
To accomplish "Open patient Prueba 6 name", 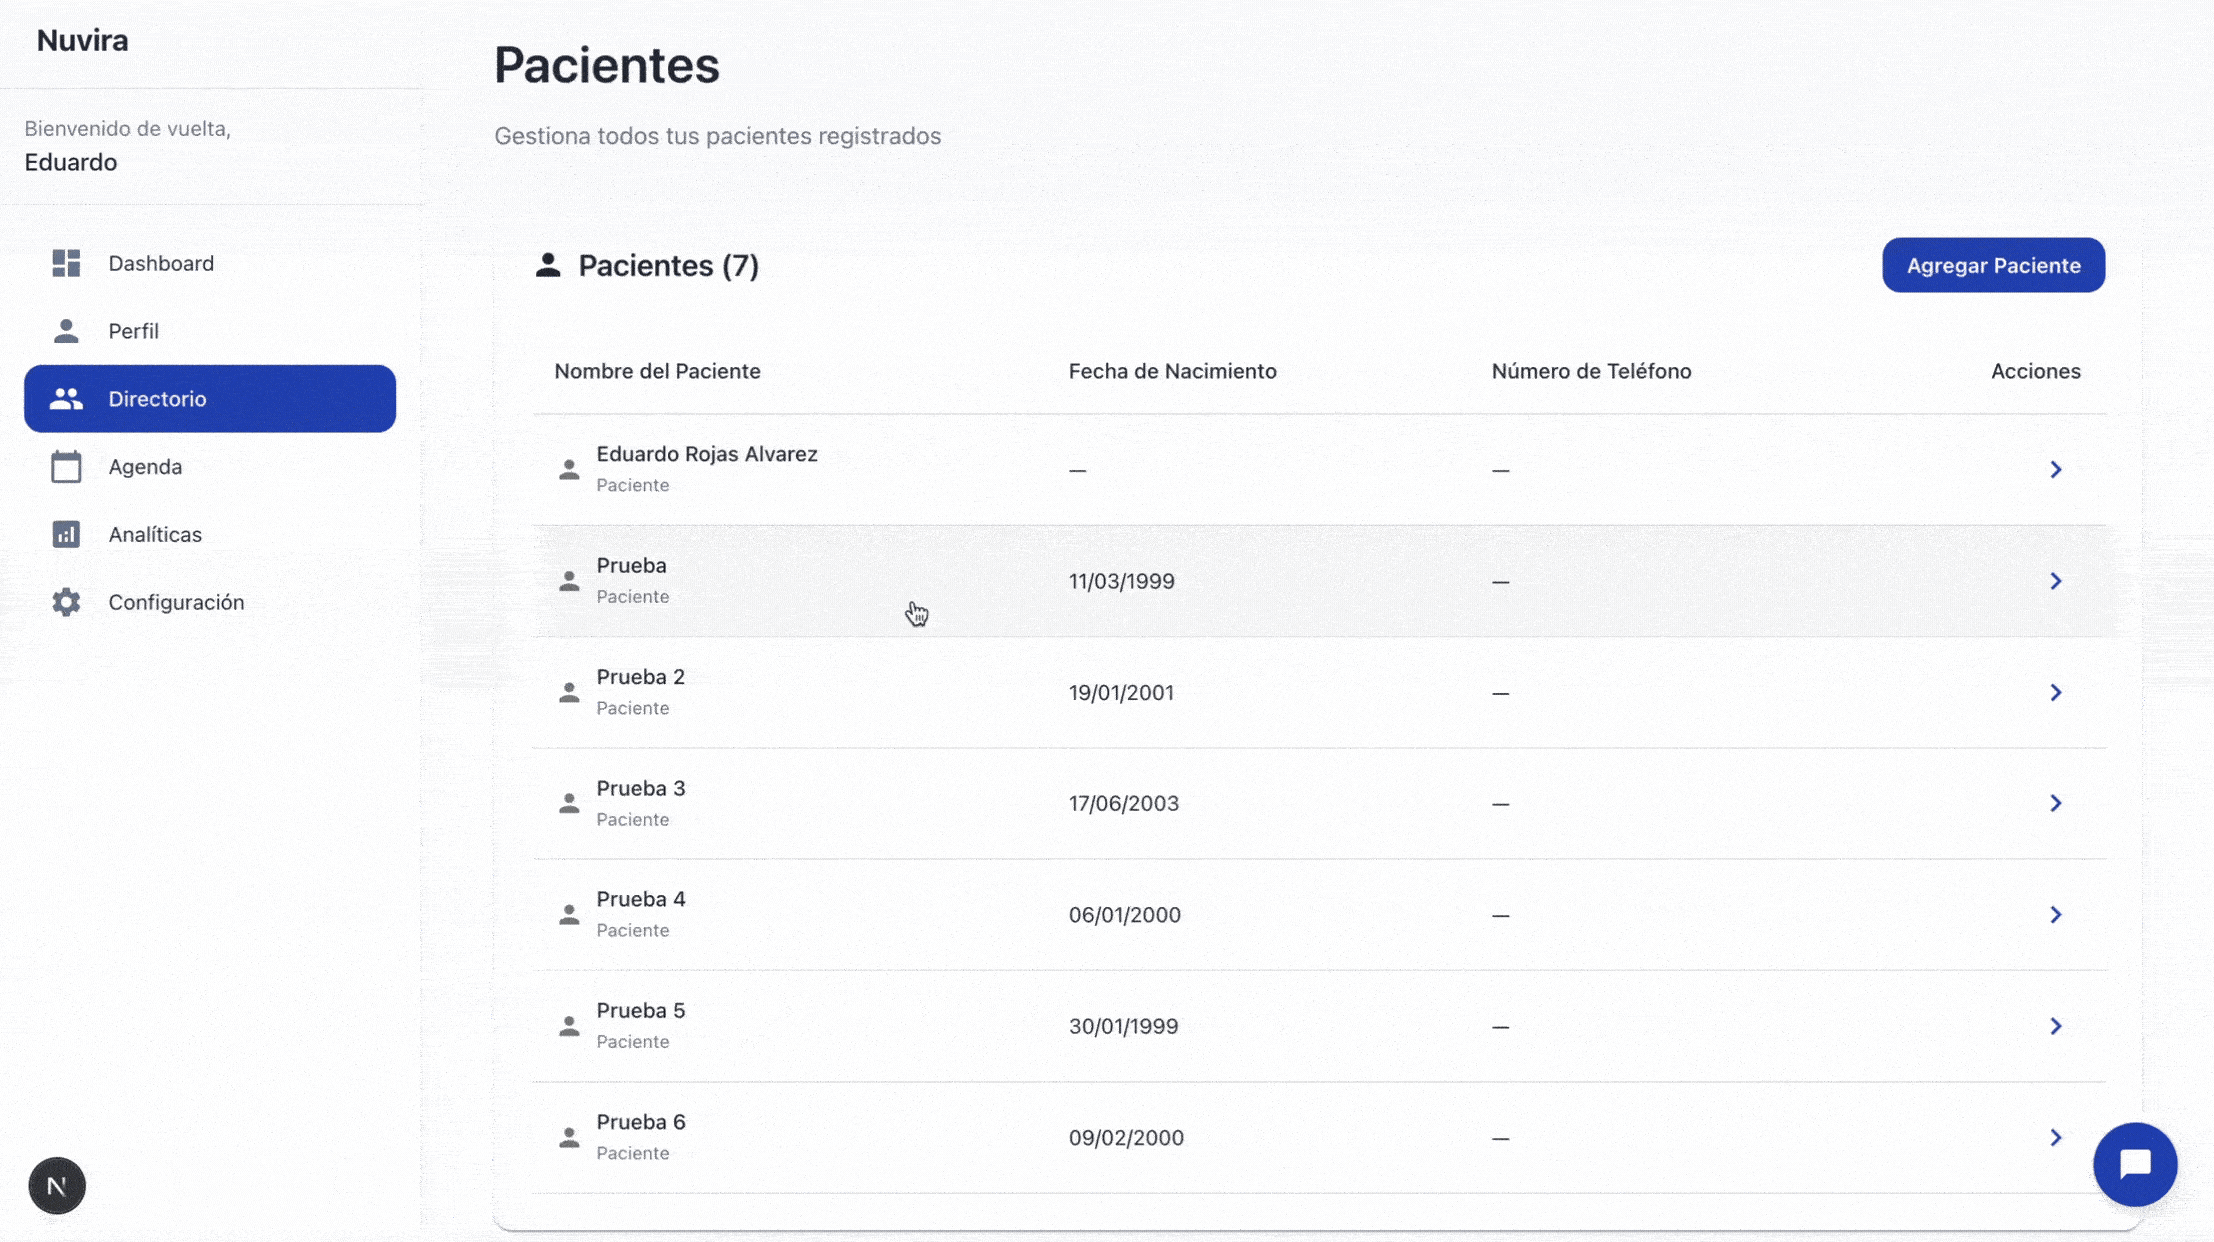I will point(641,1122).
